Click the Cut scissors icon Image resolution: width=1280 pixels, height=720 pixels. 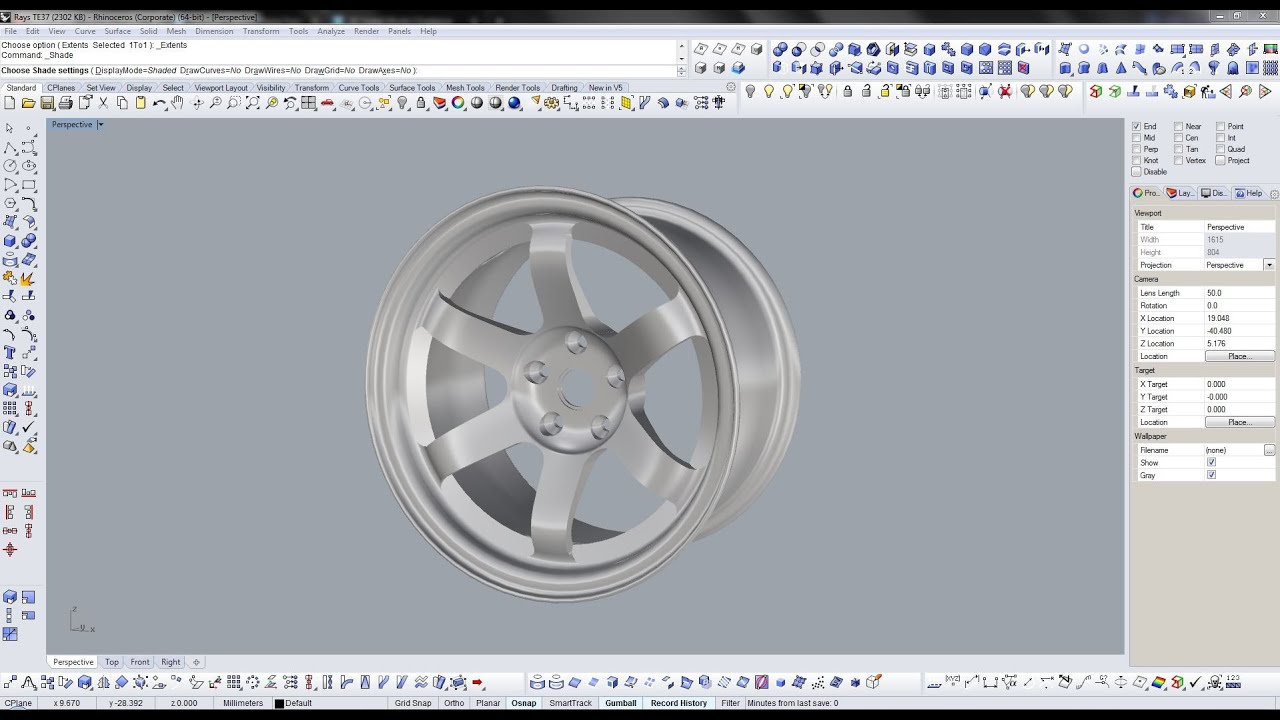coord(103,103)
